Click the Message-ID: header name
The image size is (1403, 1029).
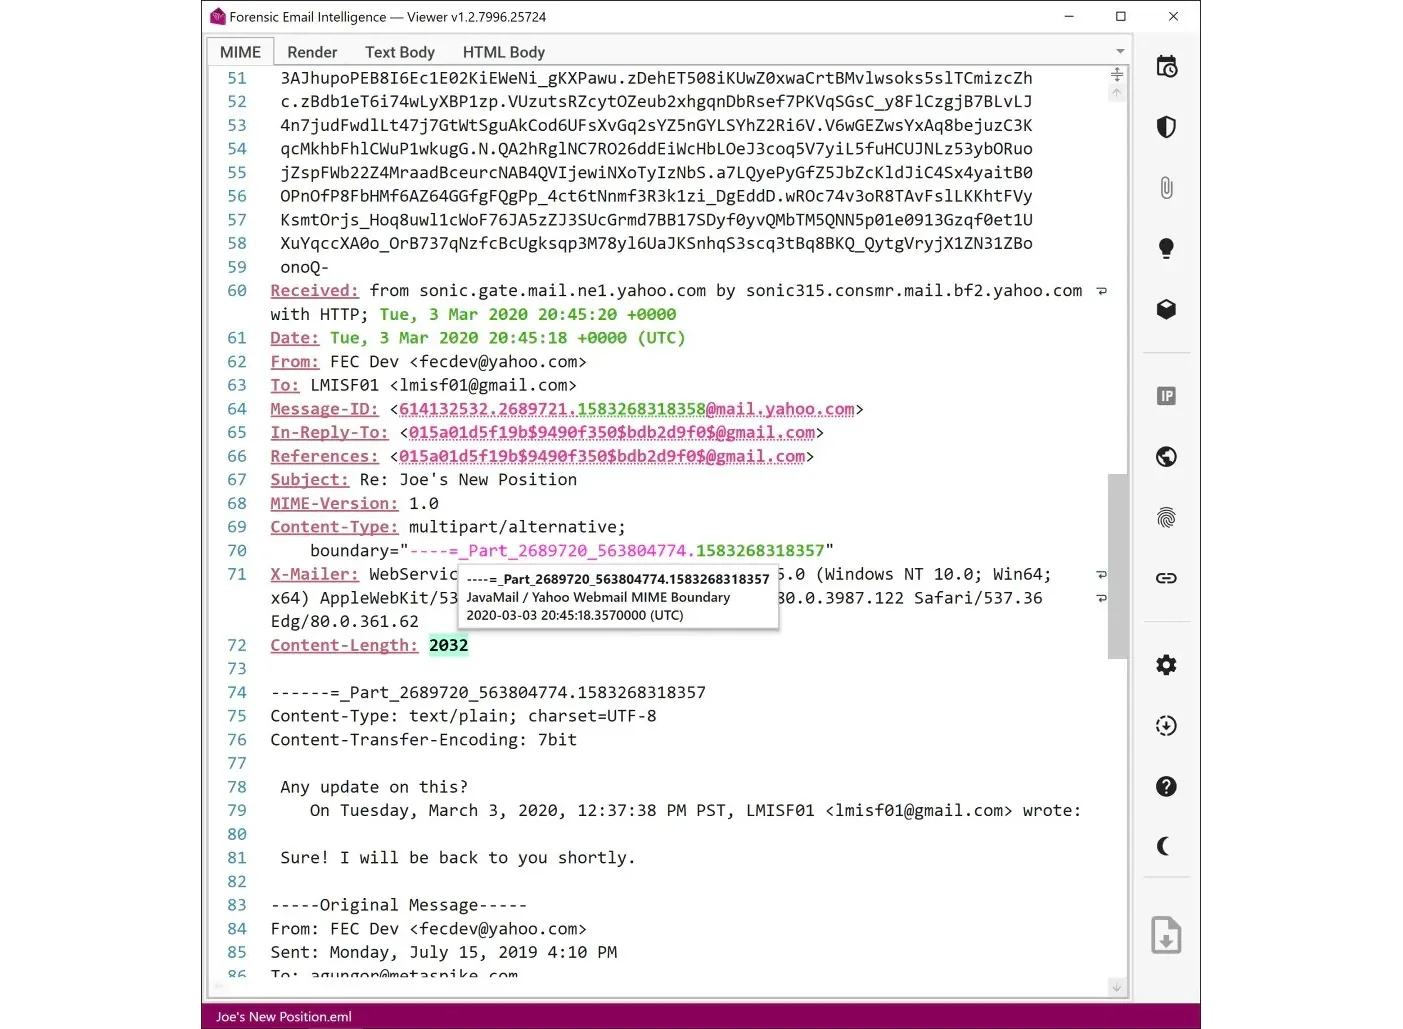(324, 409)
